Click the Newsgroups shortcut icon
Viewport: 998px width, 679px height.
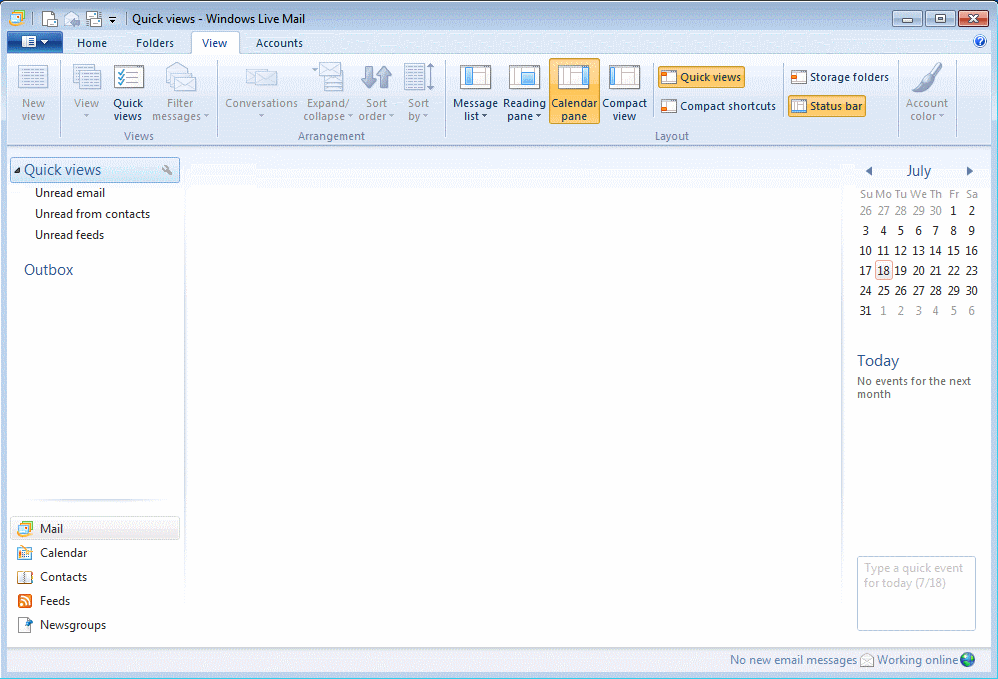tap(25, 625)
